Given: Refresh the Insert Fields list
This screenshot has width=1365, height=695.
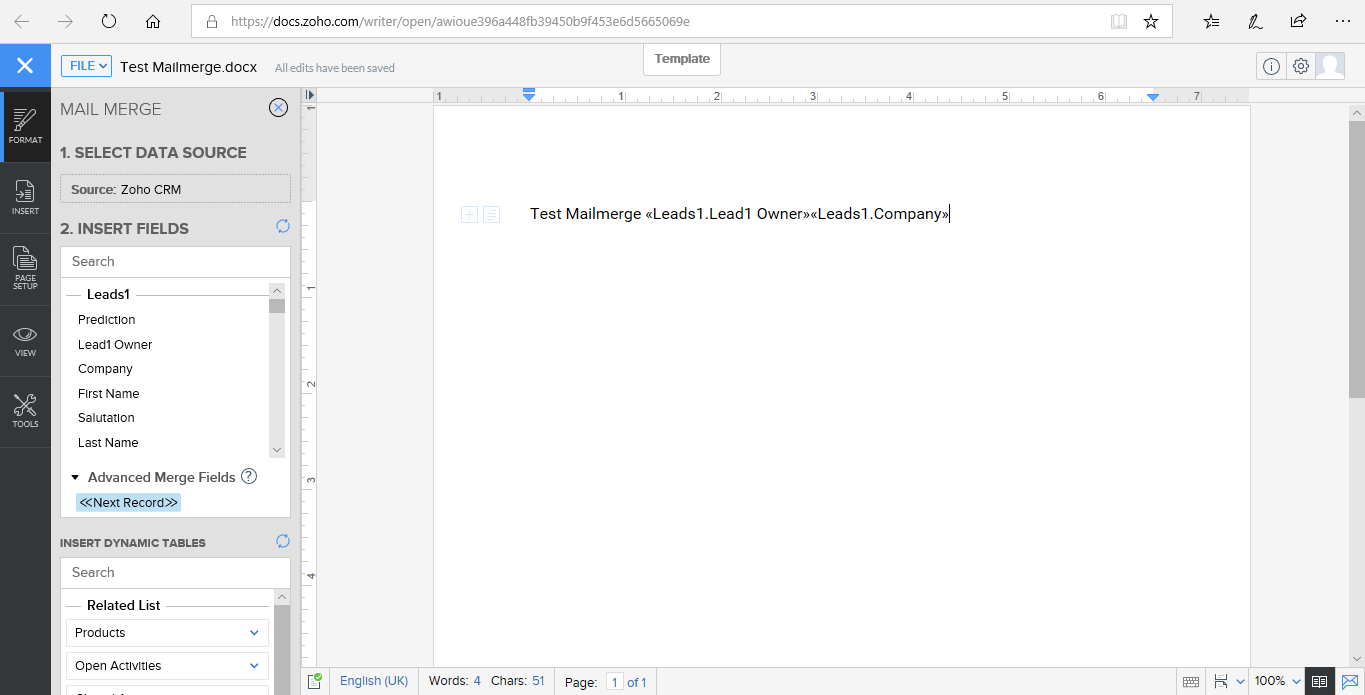Looking at the screenshot, I should tap(283, 227).
